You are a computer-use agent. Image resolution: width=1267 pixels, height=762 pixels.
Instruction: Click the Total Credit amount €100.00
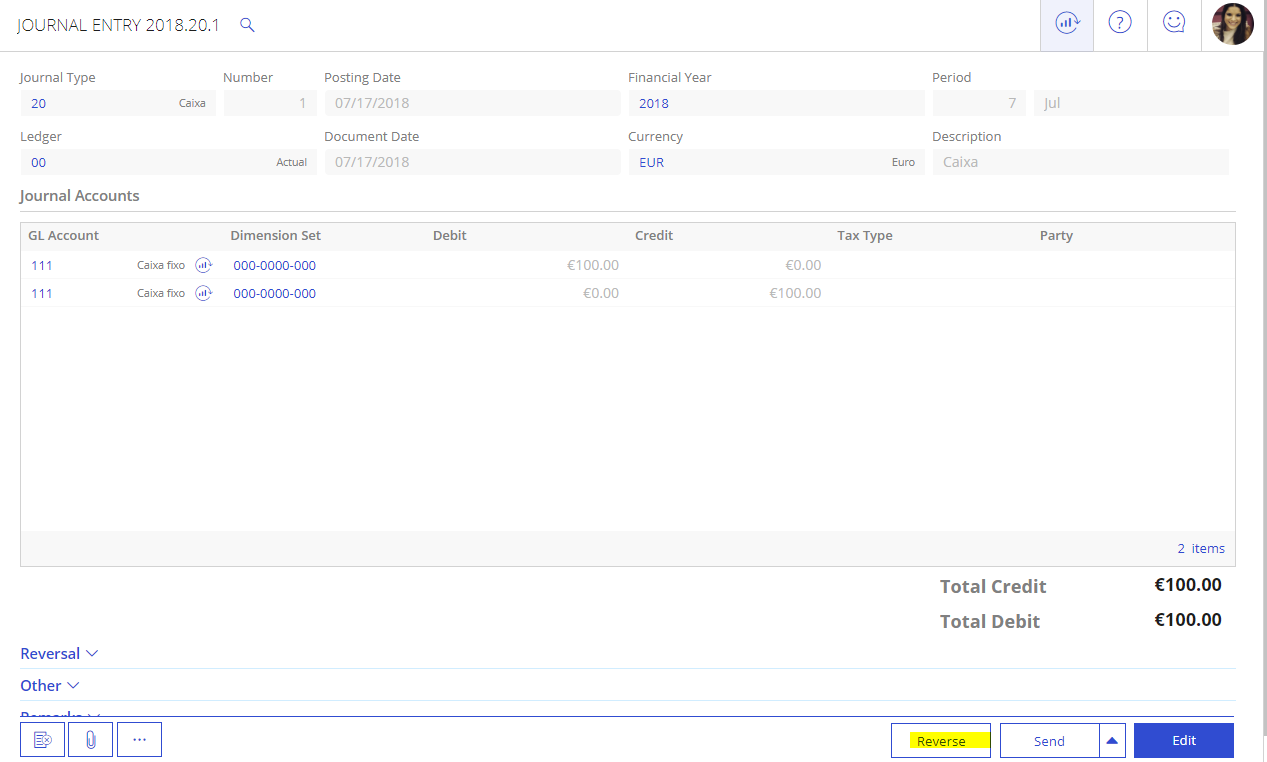(1188, 585)
